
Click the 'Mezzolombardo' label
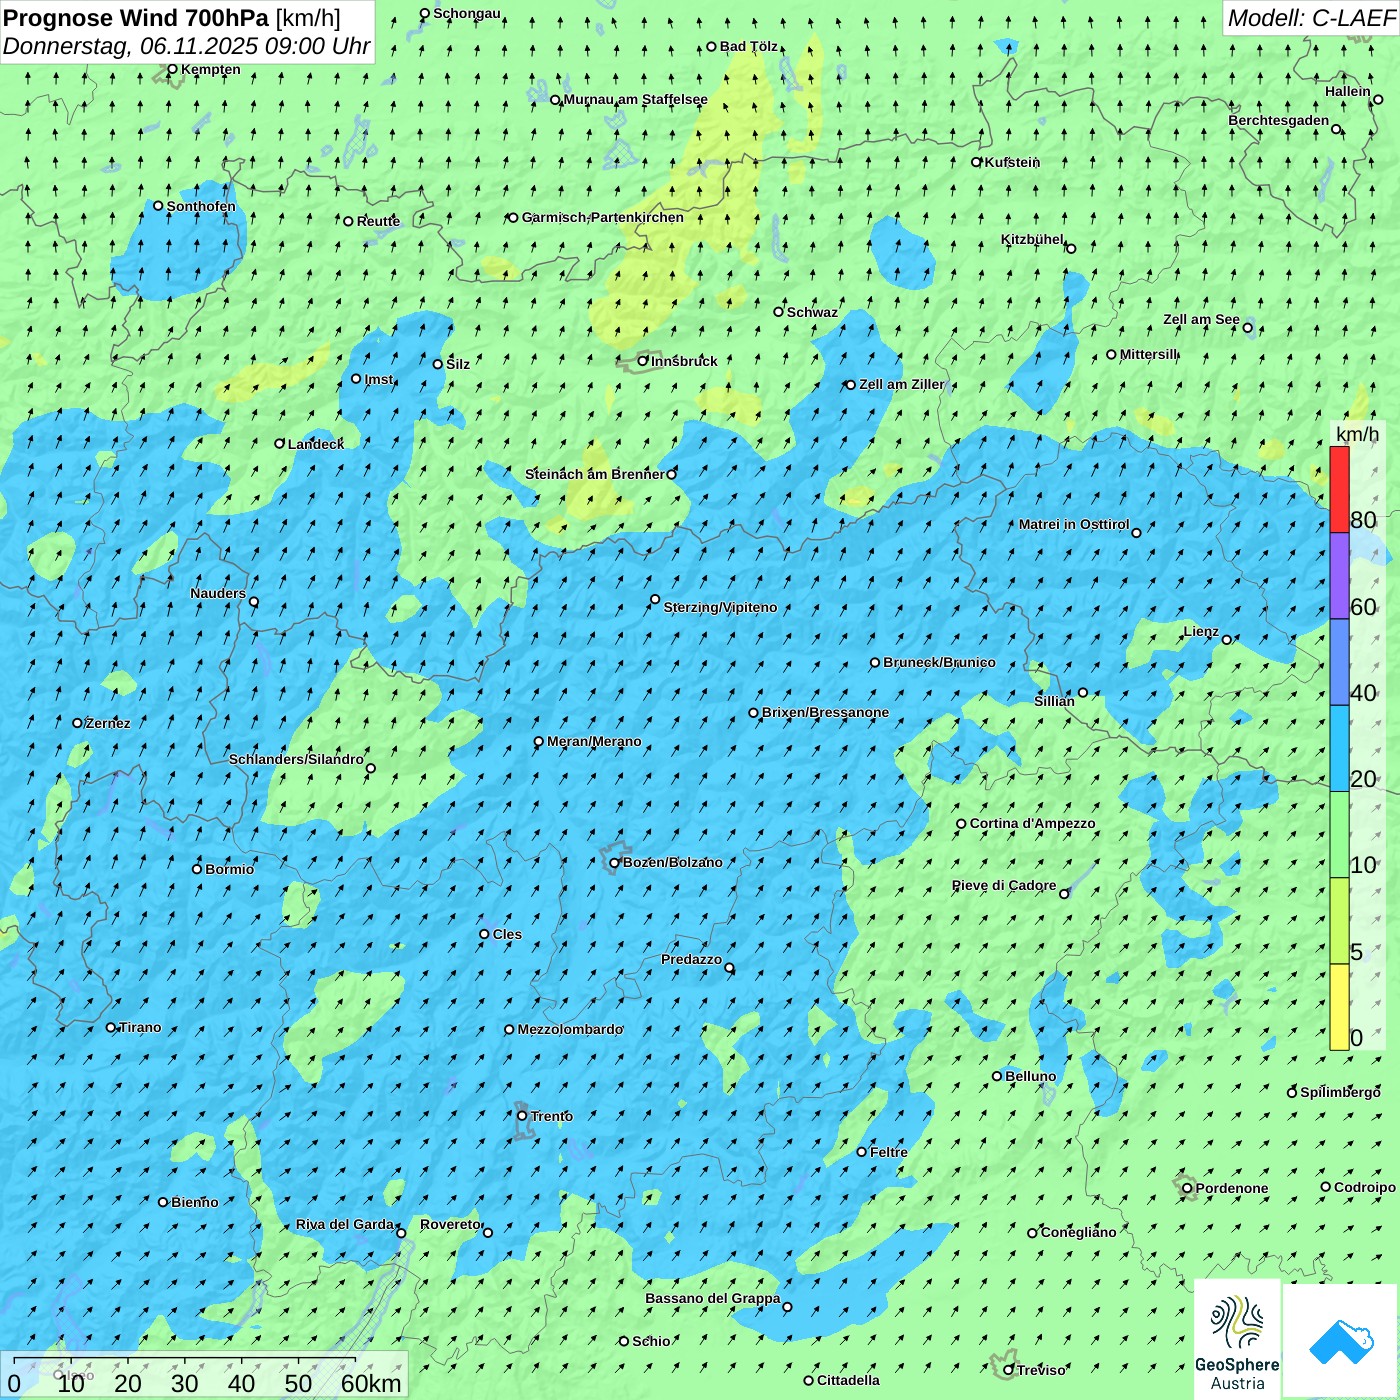pyautogui.click(x=570, y=1029)
